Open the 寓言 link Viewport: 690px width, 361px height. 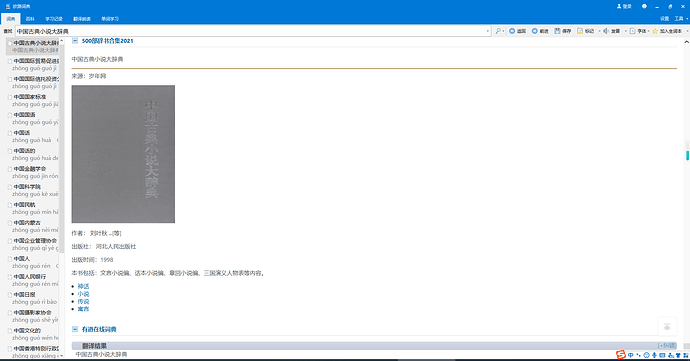pos(83,309)
